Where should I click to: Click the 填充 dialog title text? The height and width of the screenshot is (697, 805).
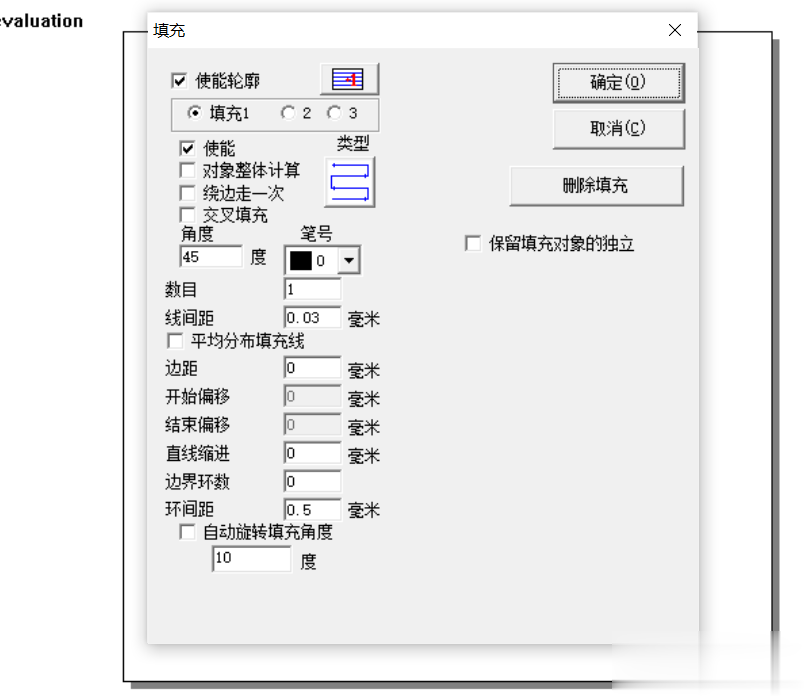click(169, 31)
